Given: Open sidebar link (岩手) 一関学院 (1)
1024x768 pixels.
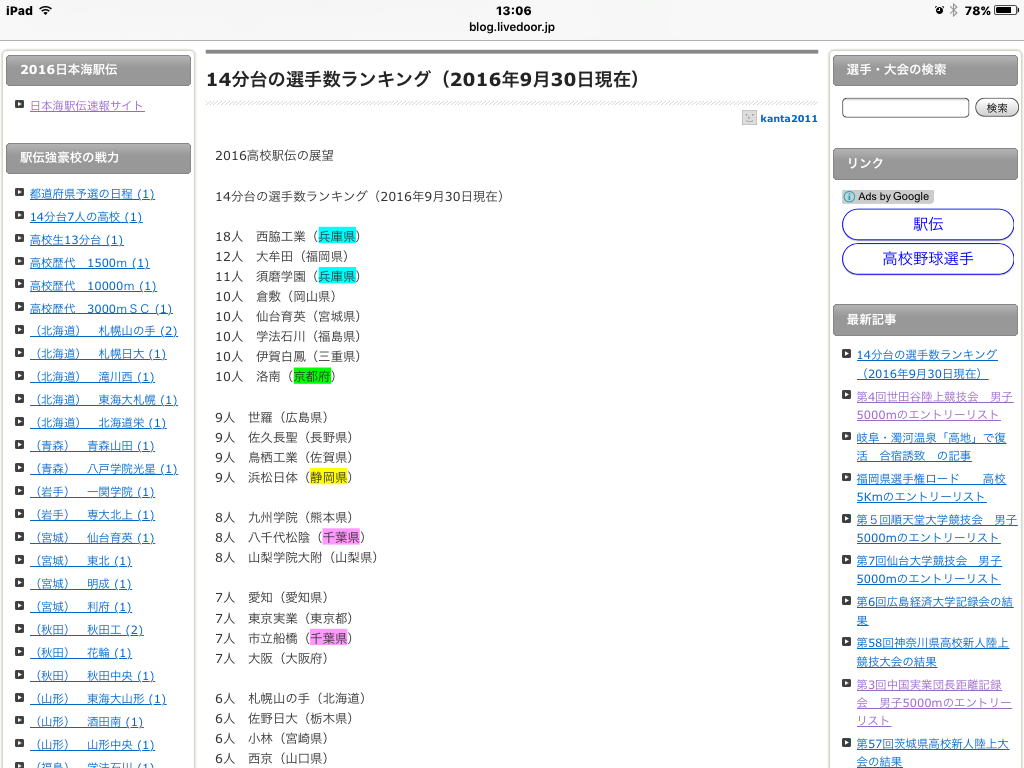Looking at the screenshot, I should tap(92, 491).
